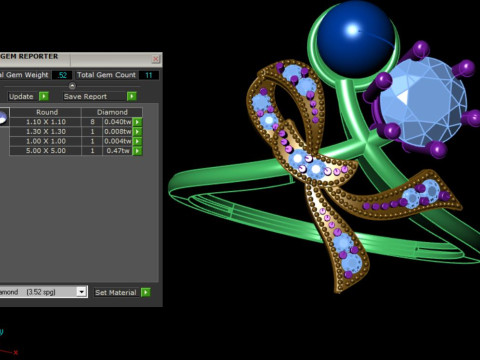
Task: Click the Round column header
Action: [46, 112]
